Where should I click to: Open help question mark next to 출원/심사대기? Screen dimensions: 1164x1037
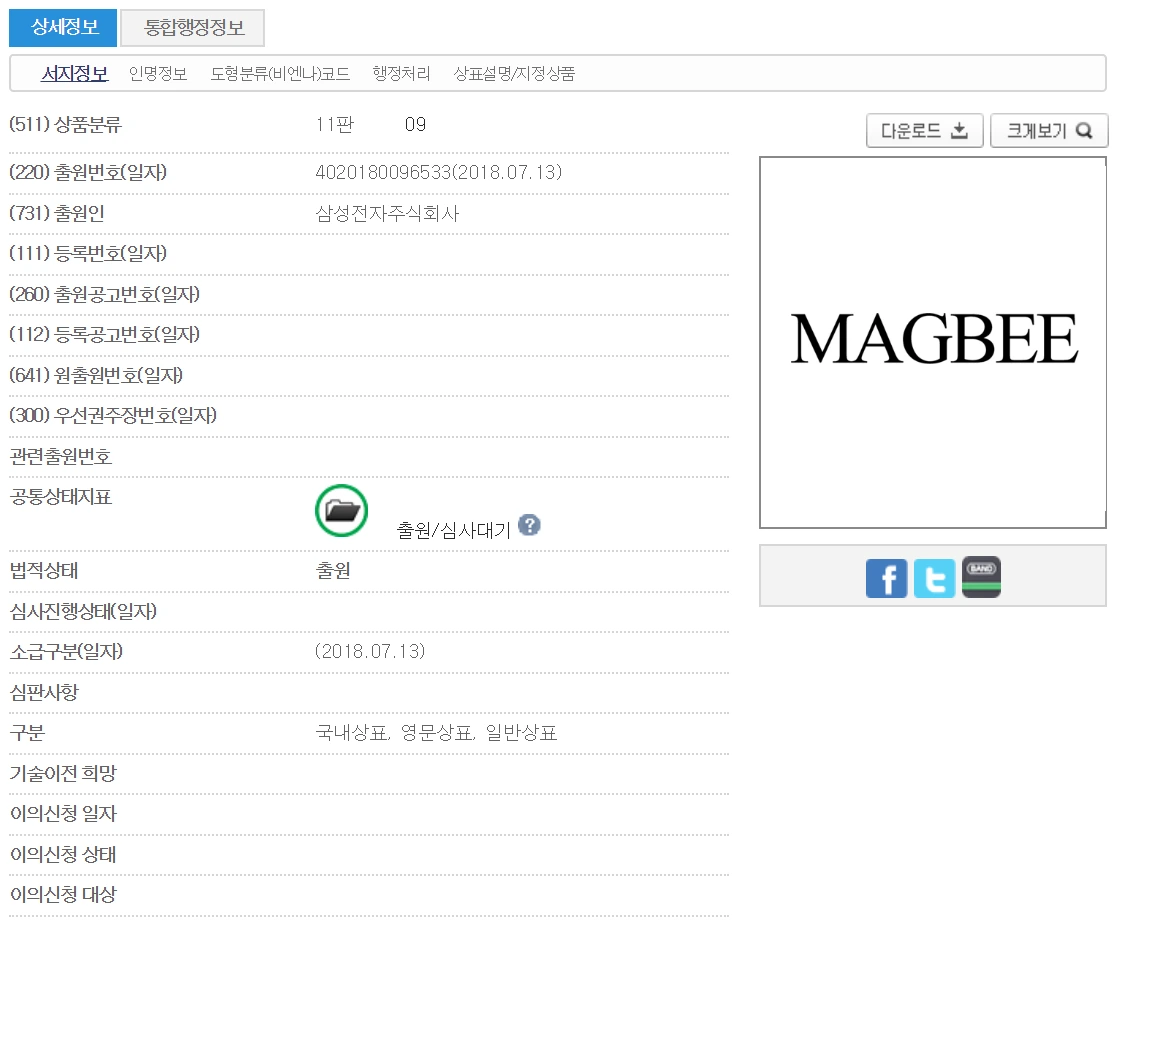coord(529,526)
